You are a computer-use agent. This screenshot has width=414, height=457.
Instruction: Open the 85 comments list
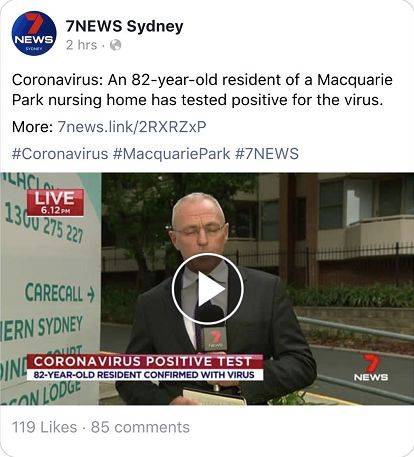(x=140, y=427)
